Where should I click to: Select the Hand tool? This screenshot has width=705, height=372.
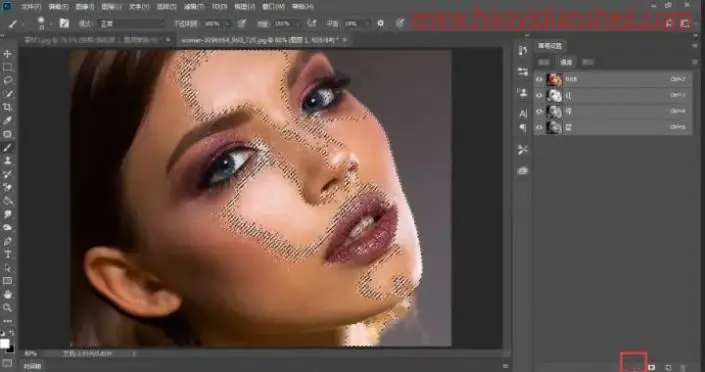(x=8, y=295)
